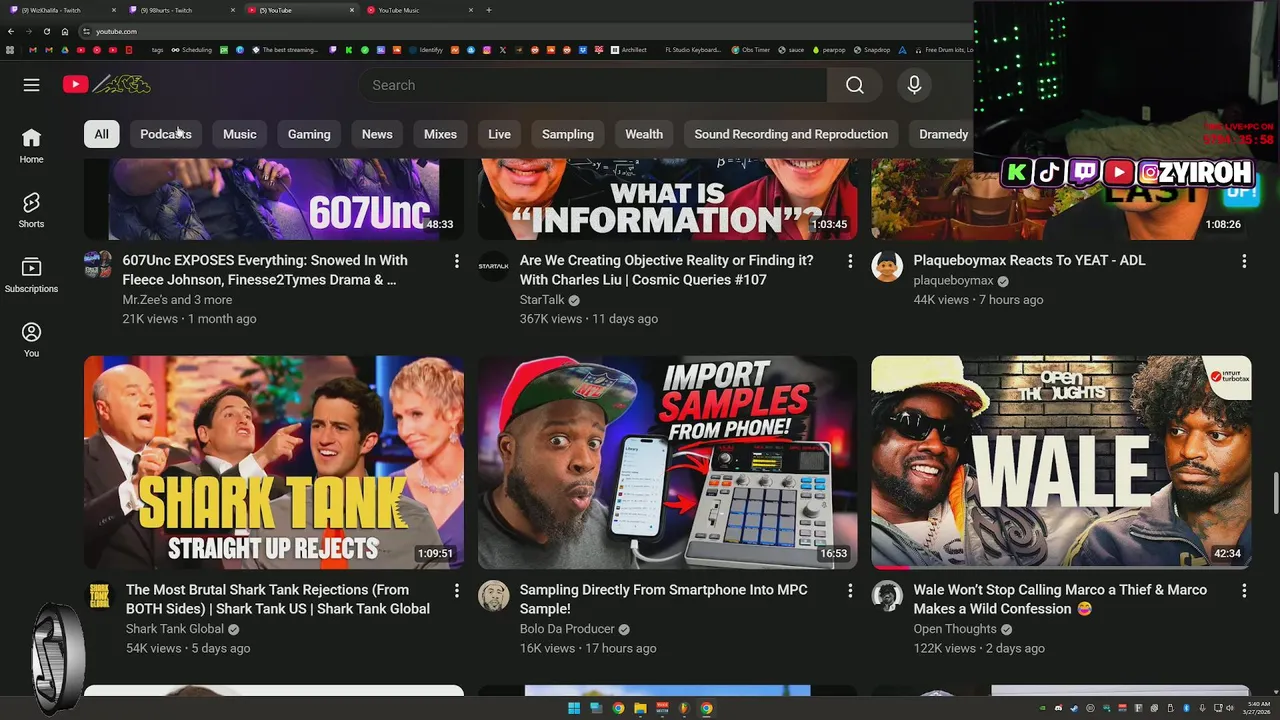Screen dimensions: 1280x720
Task: Open What Is Information video thumbnail
Action: (x=667, y=200)
